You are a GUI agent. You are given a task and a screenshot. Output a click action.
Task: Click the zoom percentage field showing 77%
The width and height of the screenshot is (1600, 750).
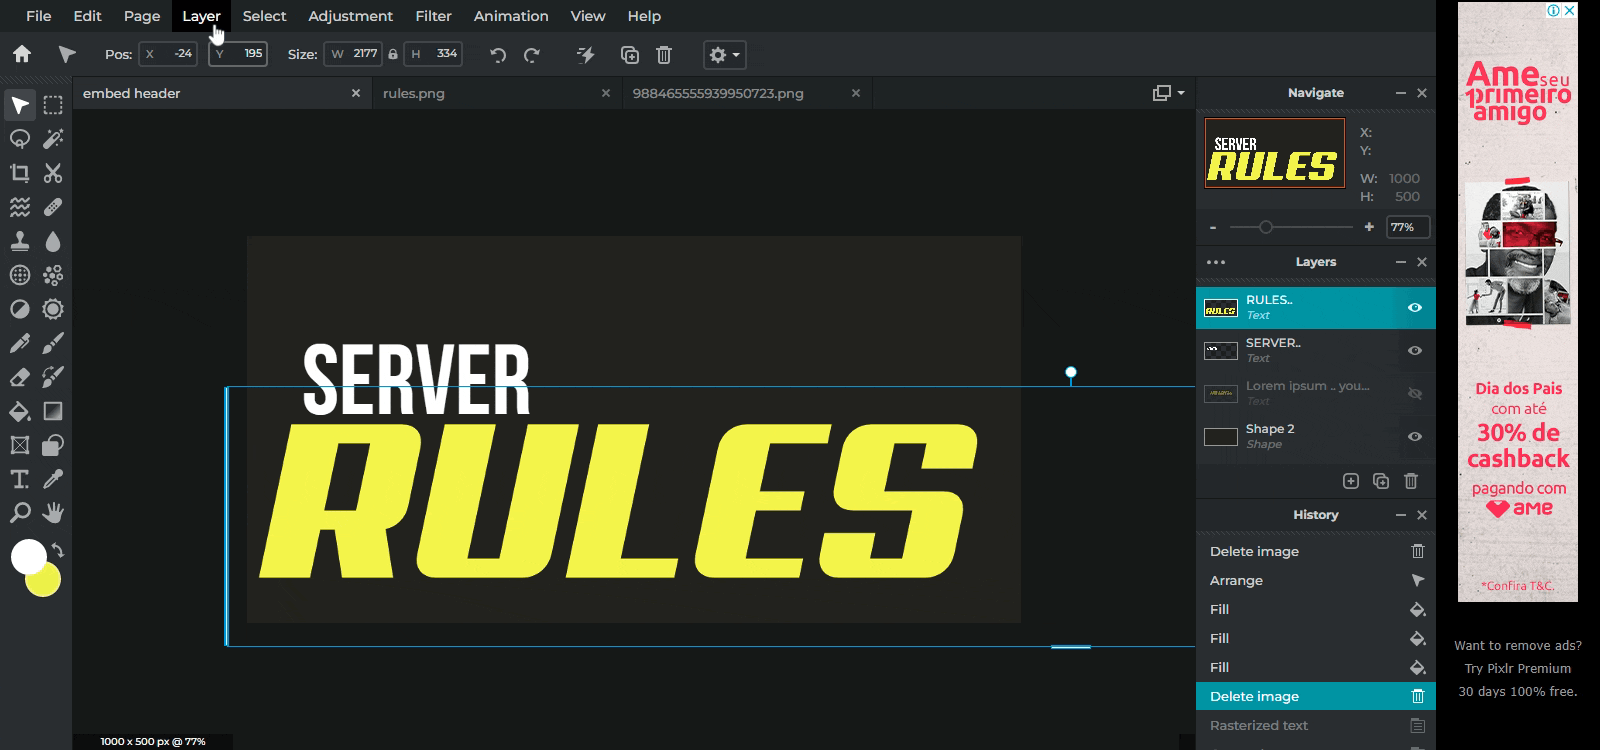(x=1408, y=227)
